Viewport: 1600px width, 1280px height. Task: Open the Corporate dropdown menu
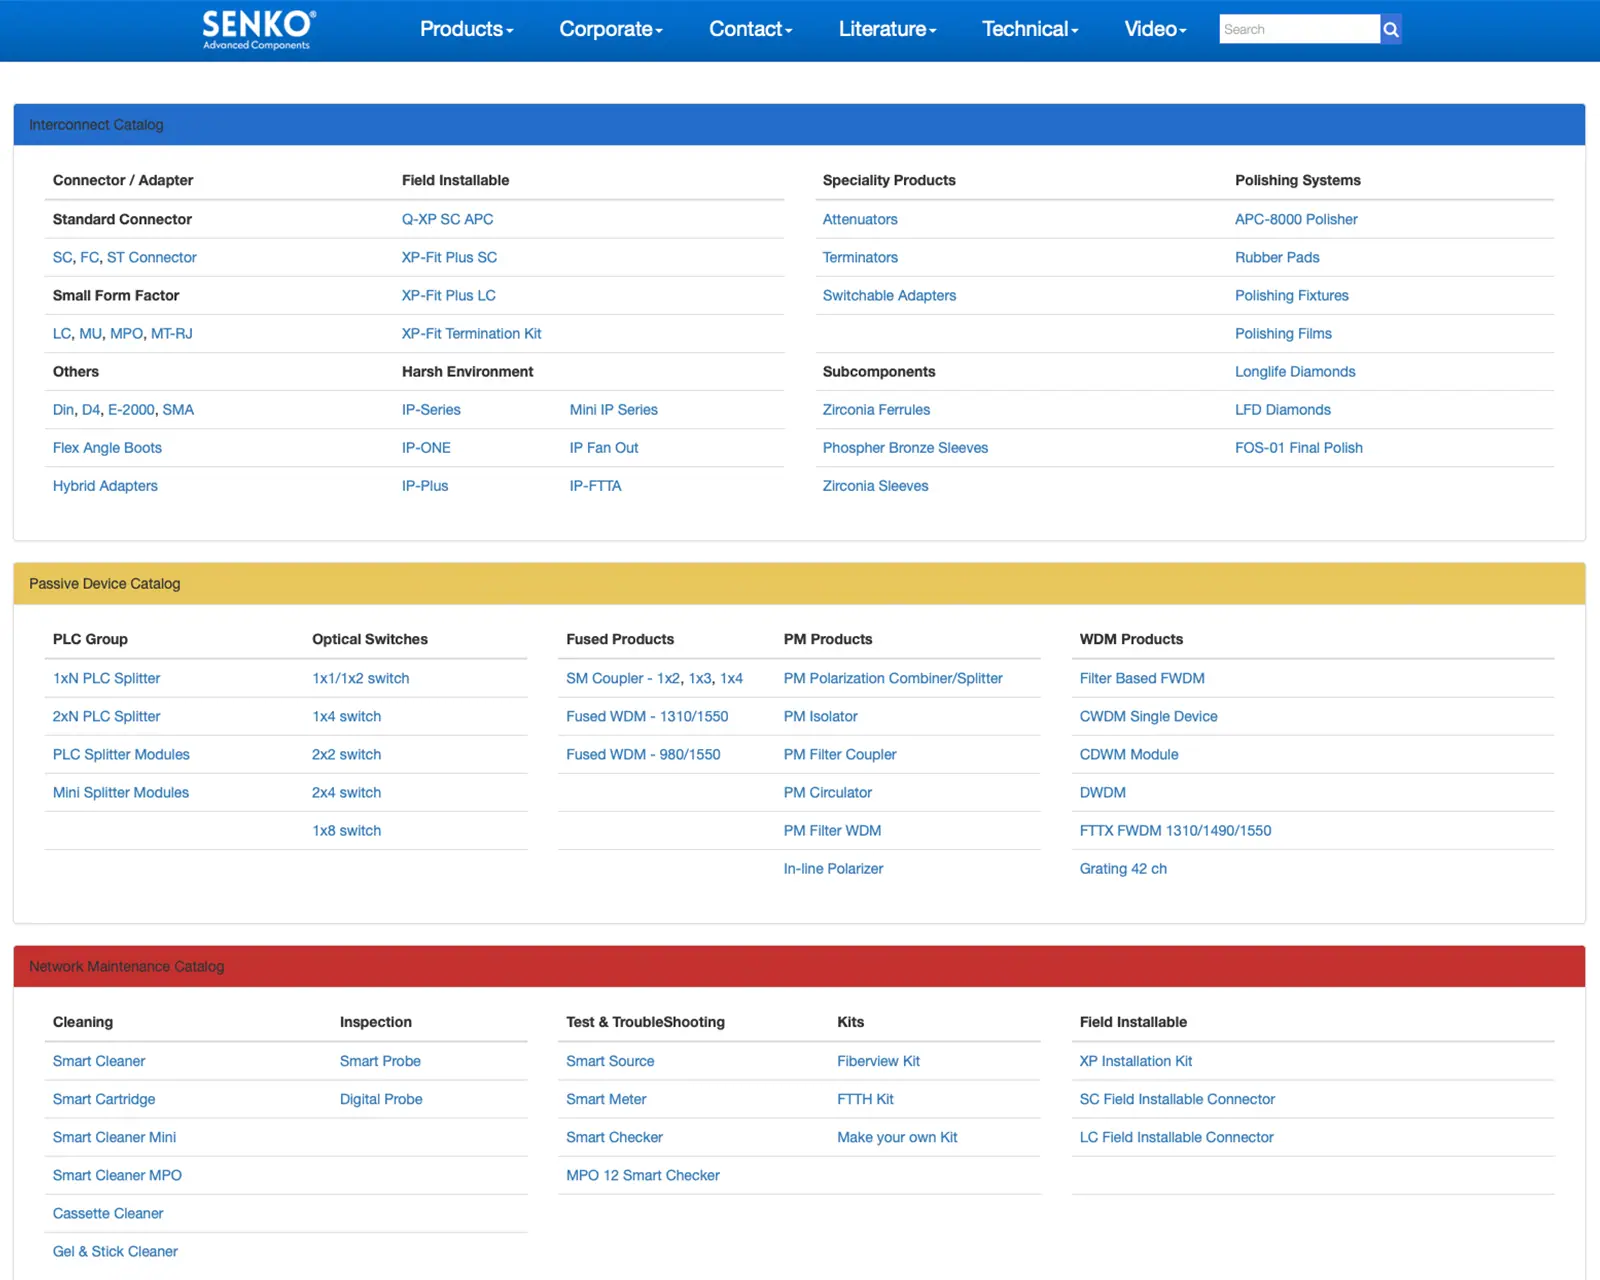pos(611,29)
